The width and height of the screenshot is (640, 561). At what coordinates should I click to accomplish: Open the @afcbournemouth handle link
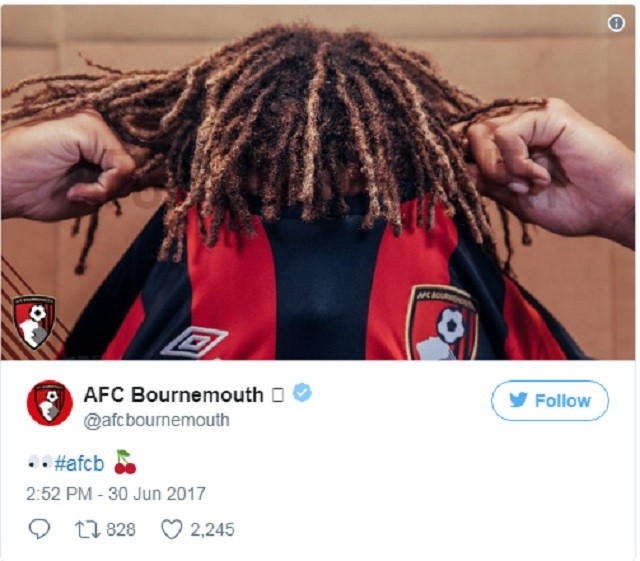click(x=156, y=420)
